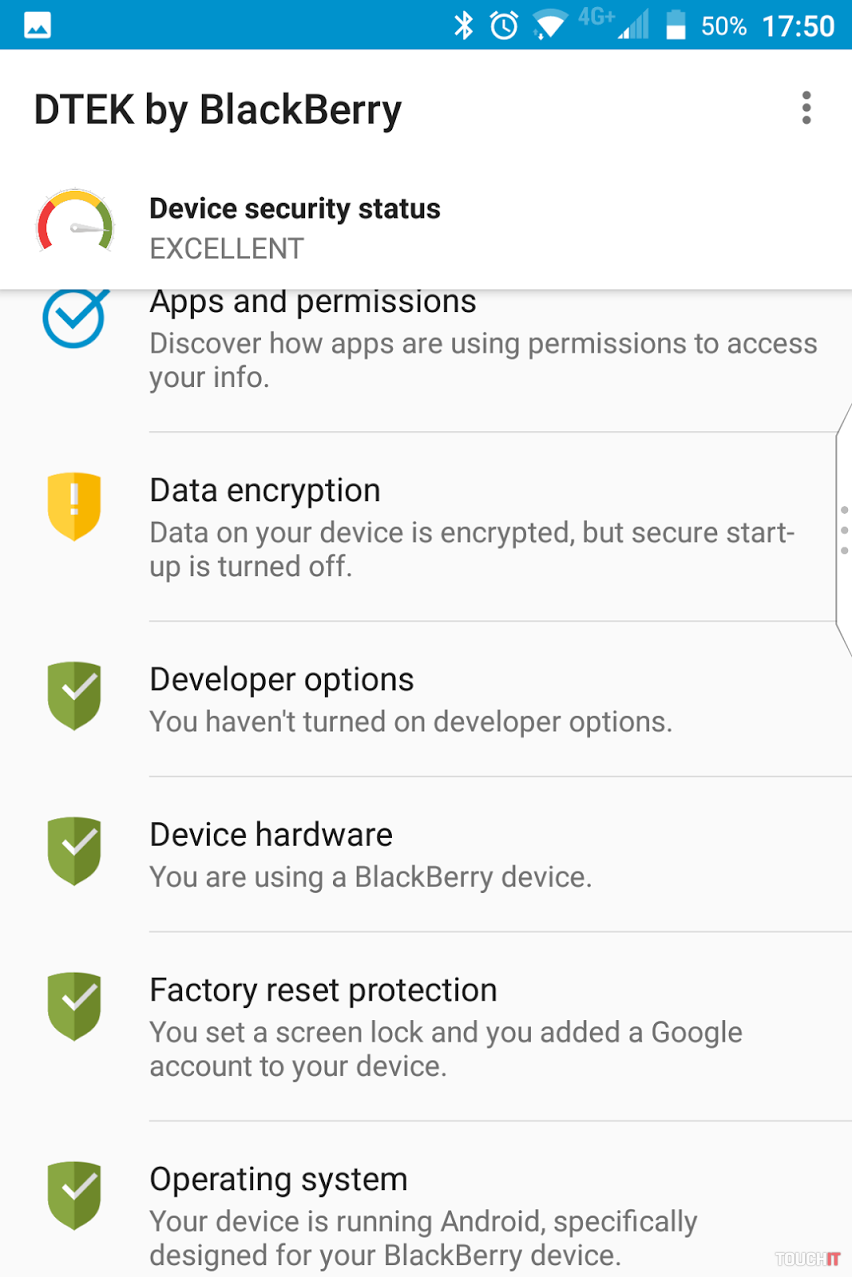Tap the battery indicator in status bar
Image resolution: width=852 pixels, height=1277 pixels.
click(x=676, y=25)
